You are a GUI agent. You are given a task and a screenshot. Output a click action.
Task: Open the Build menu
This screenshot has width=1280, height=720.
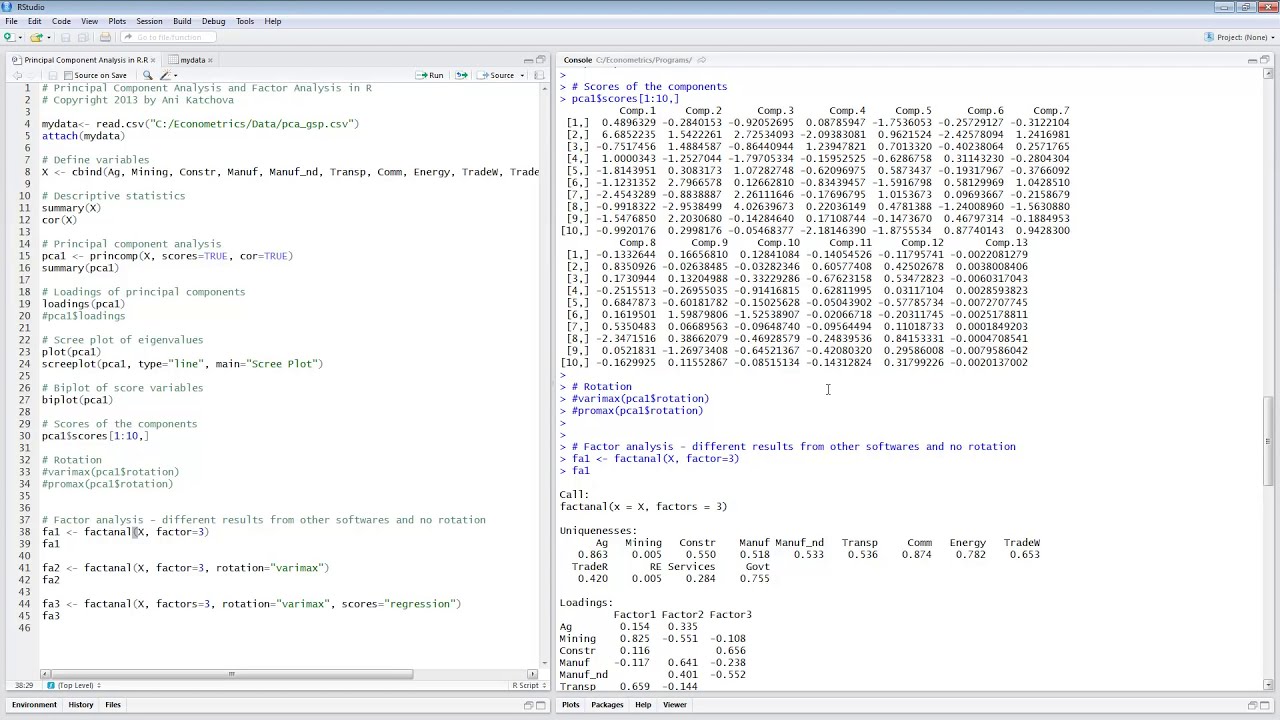coord(182,21)
